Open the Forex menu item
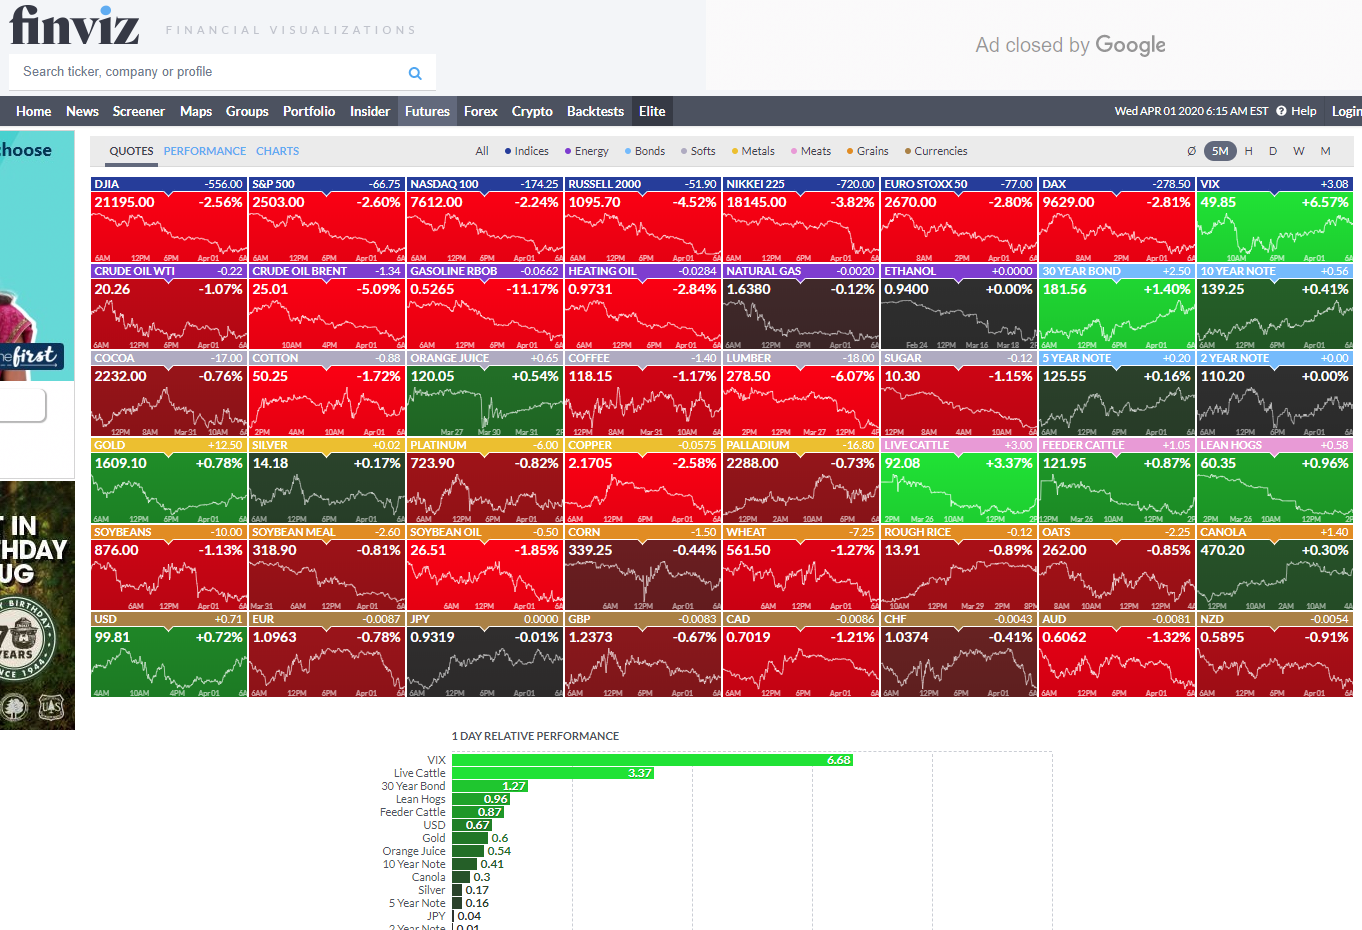This screenshot has width=1362, height=930. (481, 111)
